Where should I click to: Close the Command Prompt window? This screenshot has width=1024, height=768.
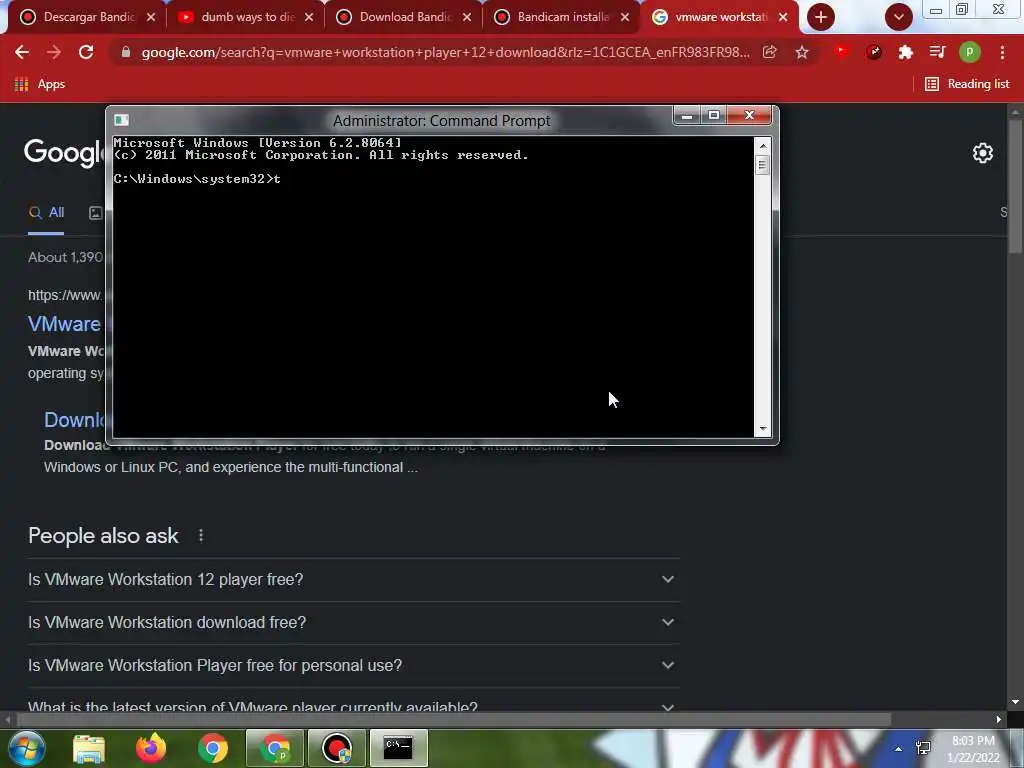coord(749,116)
